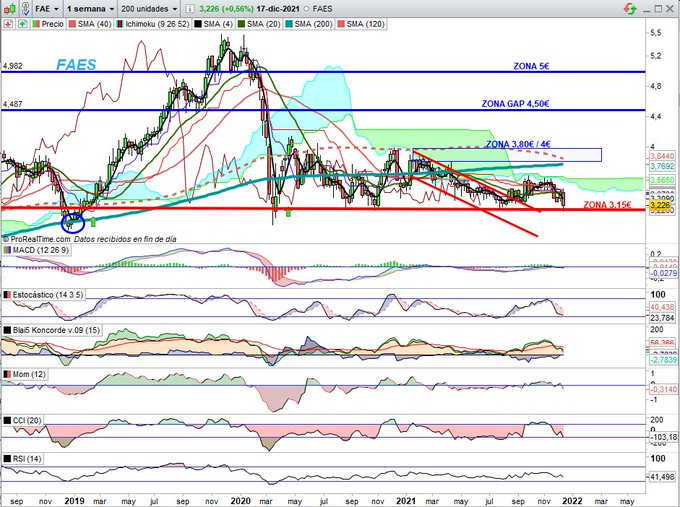680x507 pixels.
Task: Click the teal SMA (200) swatch icon
Action: [289, 24]
